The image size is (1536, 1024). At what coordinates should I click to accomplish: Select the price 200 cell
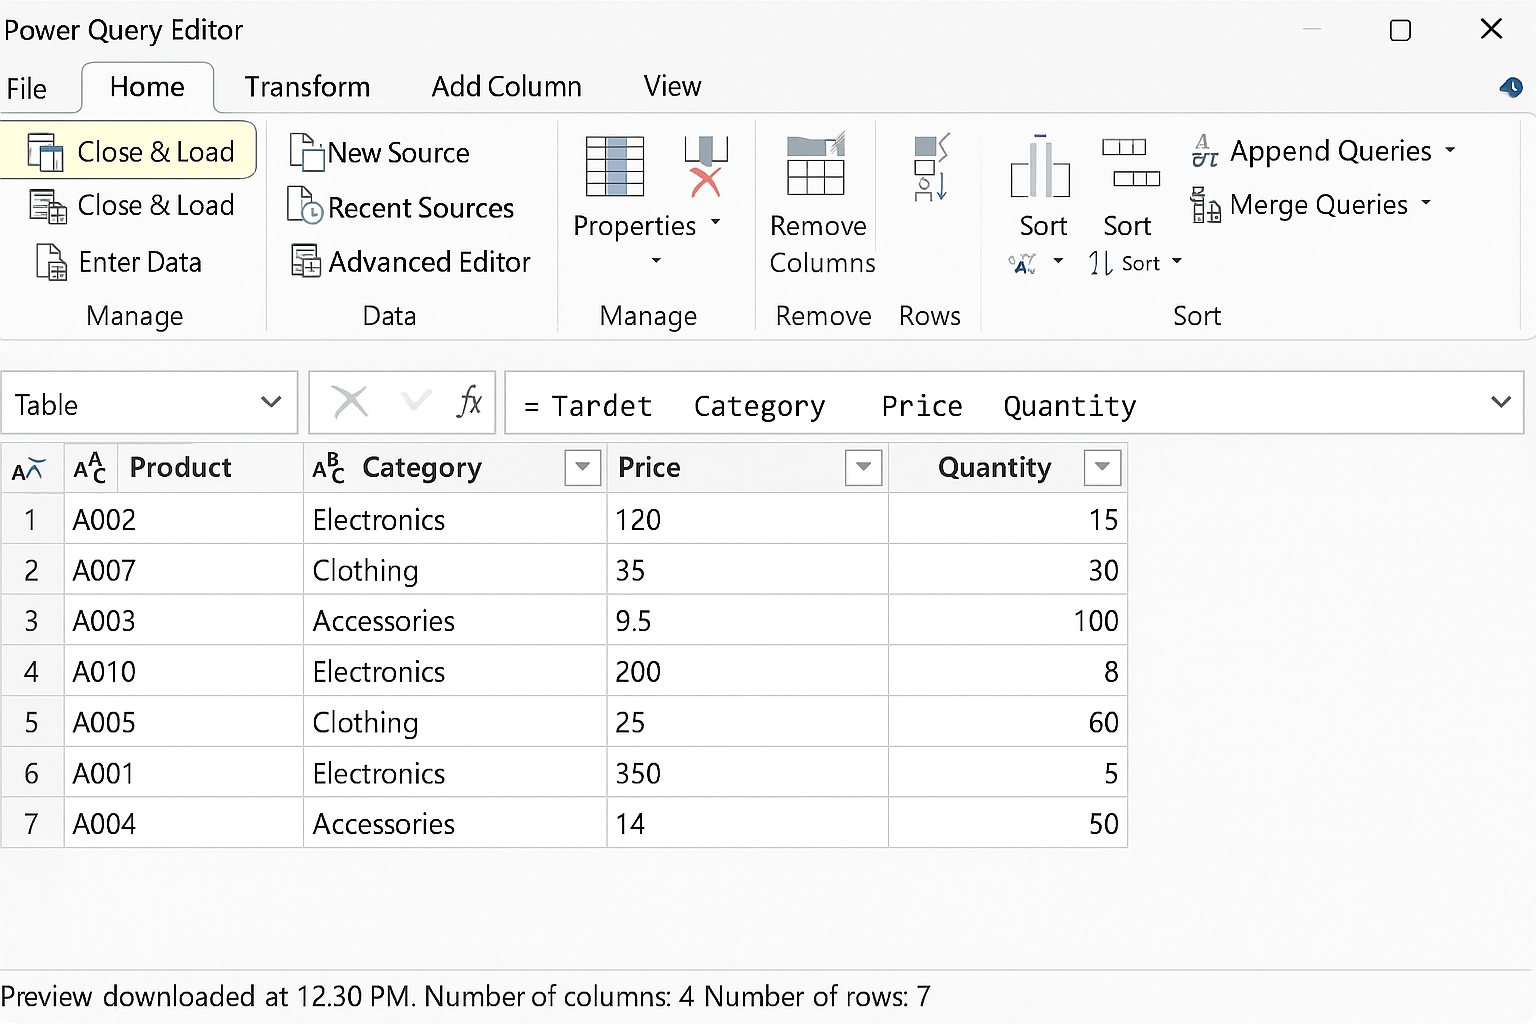(747, 671)
